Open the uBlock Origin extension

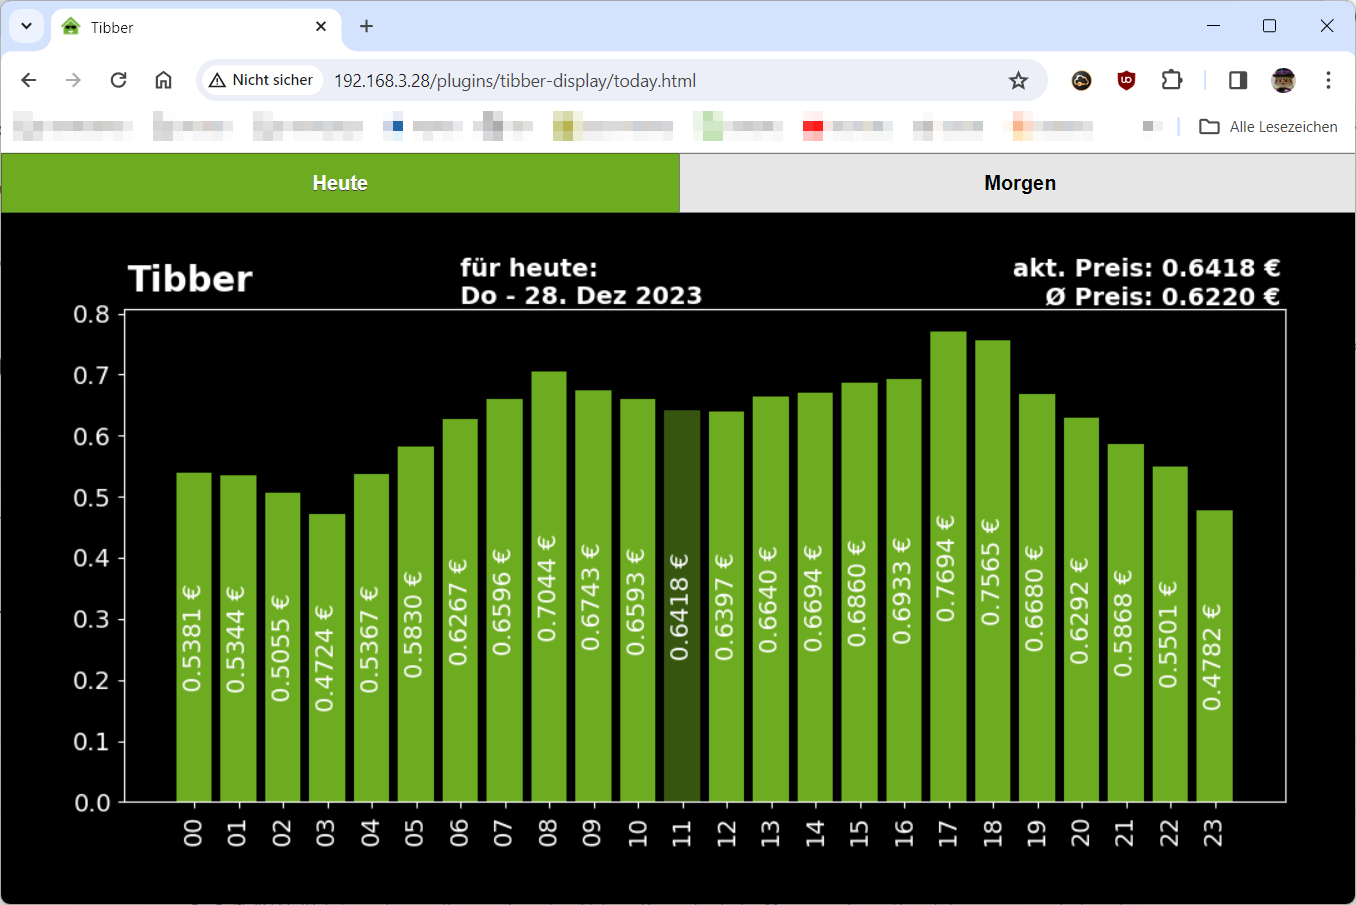pyautogui.click(x=1126, y=80)
